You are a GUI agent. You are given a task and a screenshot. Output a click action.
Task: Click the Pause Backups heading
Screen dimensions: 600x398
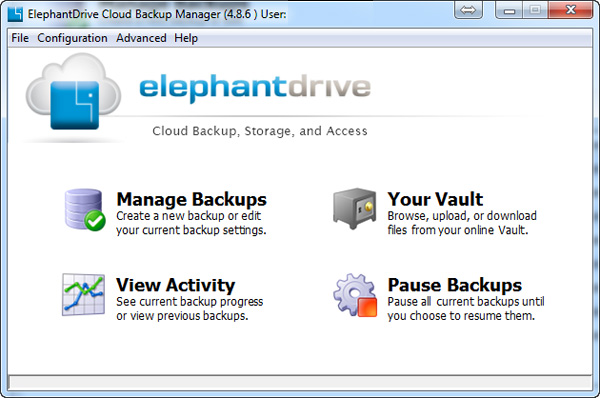click(455, 285)
